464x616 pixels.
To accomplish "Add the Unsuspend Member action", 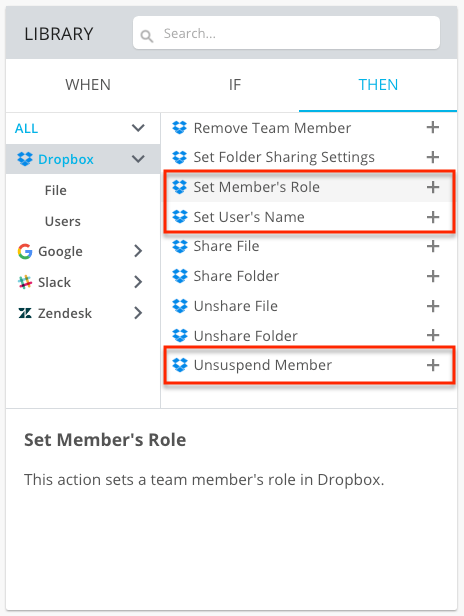I will click(433, 365).
